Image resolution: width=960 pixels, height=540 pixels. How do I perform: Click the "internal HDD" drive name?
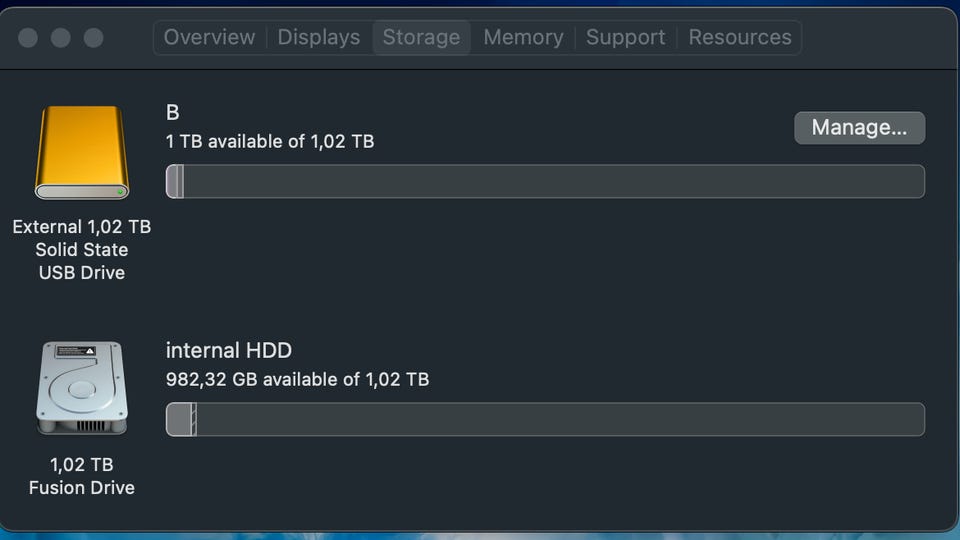pyautogui.click(x=229, y=351)
